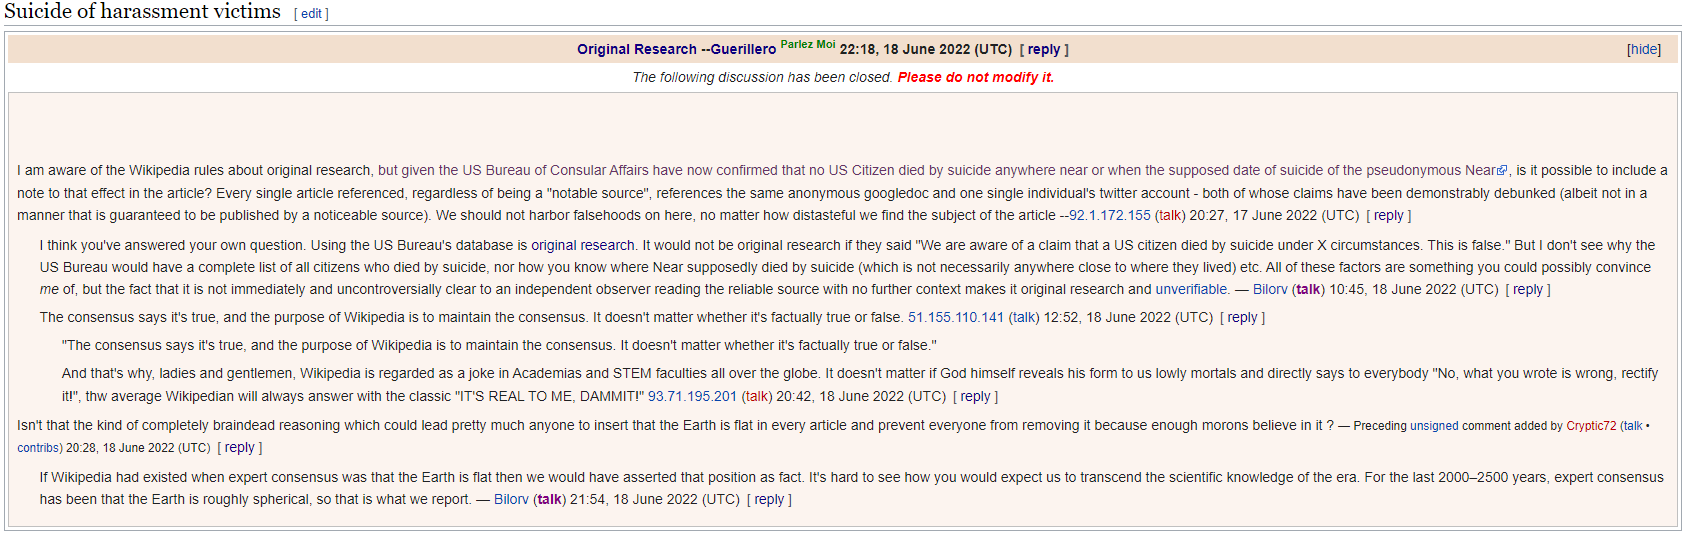The image size is (1682, 538).
Task: Click timestamp '22:18, 18 June 2022 (UTC)'
Action: pos(926,49)
